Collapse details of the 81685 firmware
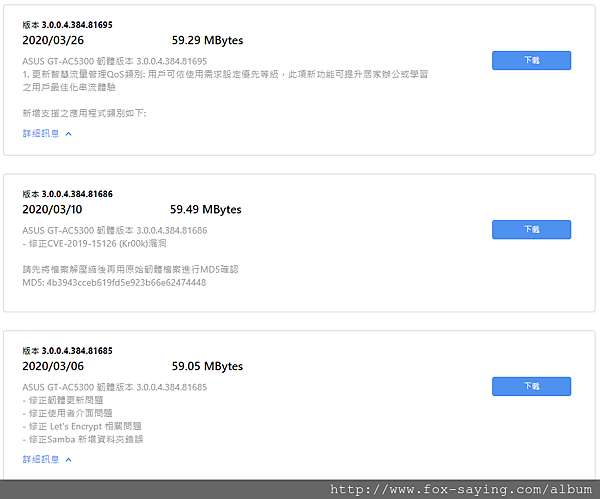 (47, 460)
